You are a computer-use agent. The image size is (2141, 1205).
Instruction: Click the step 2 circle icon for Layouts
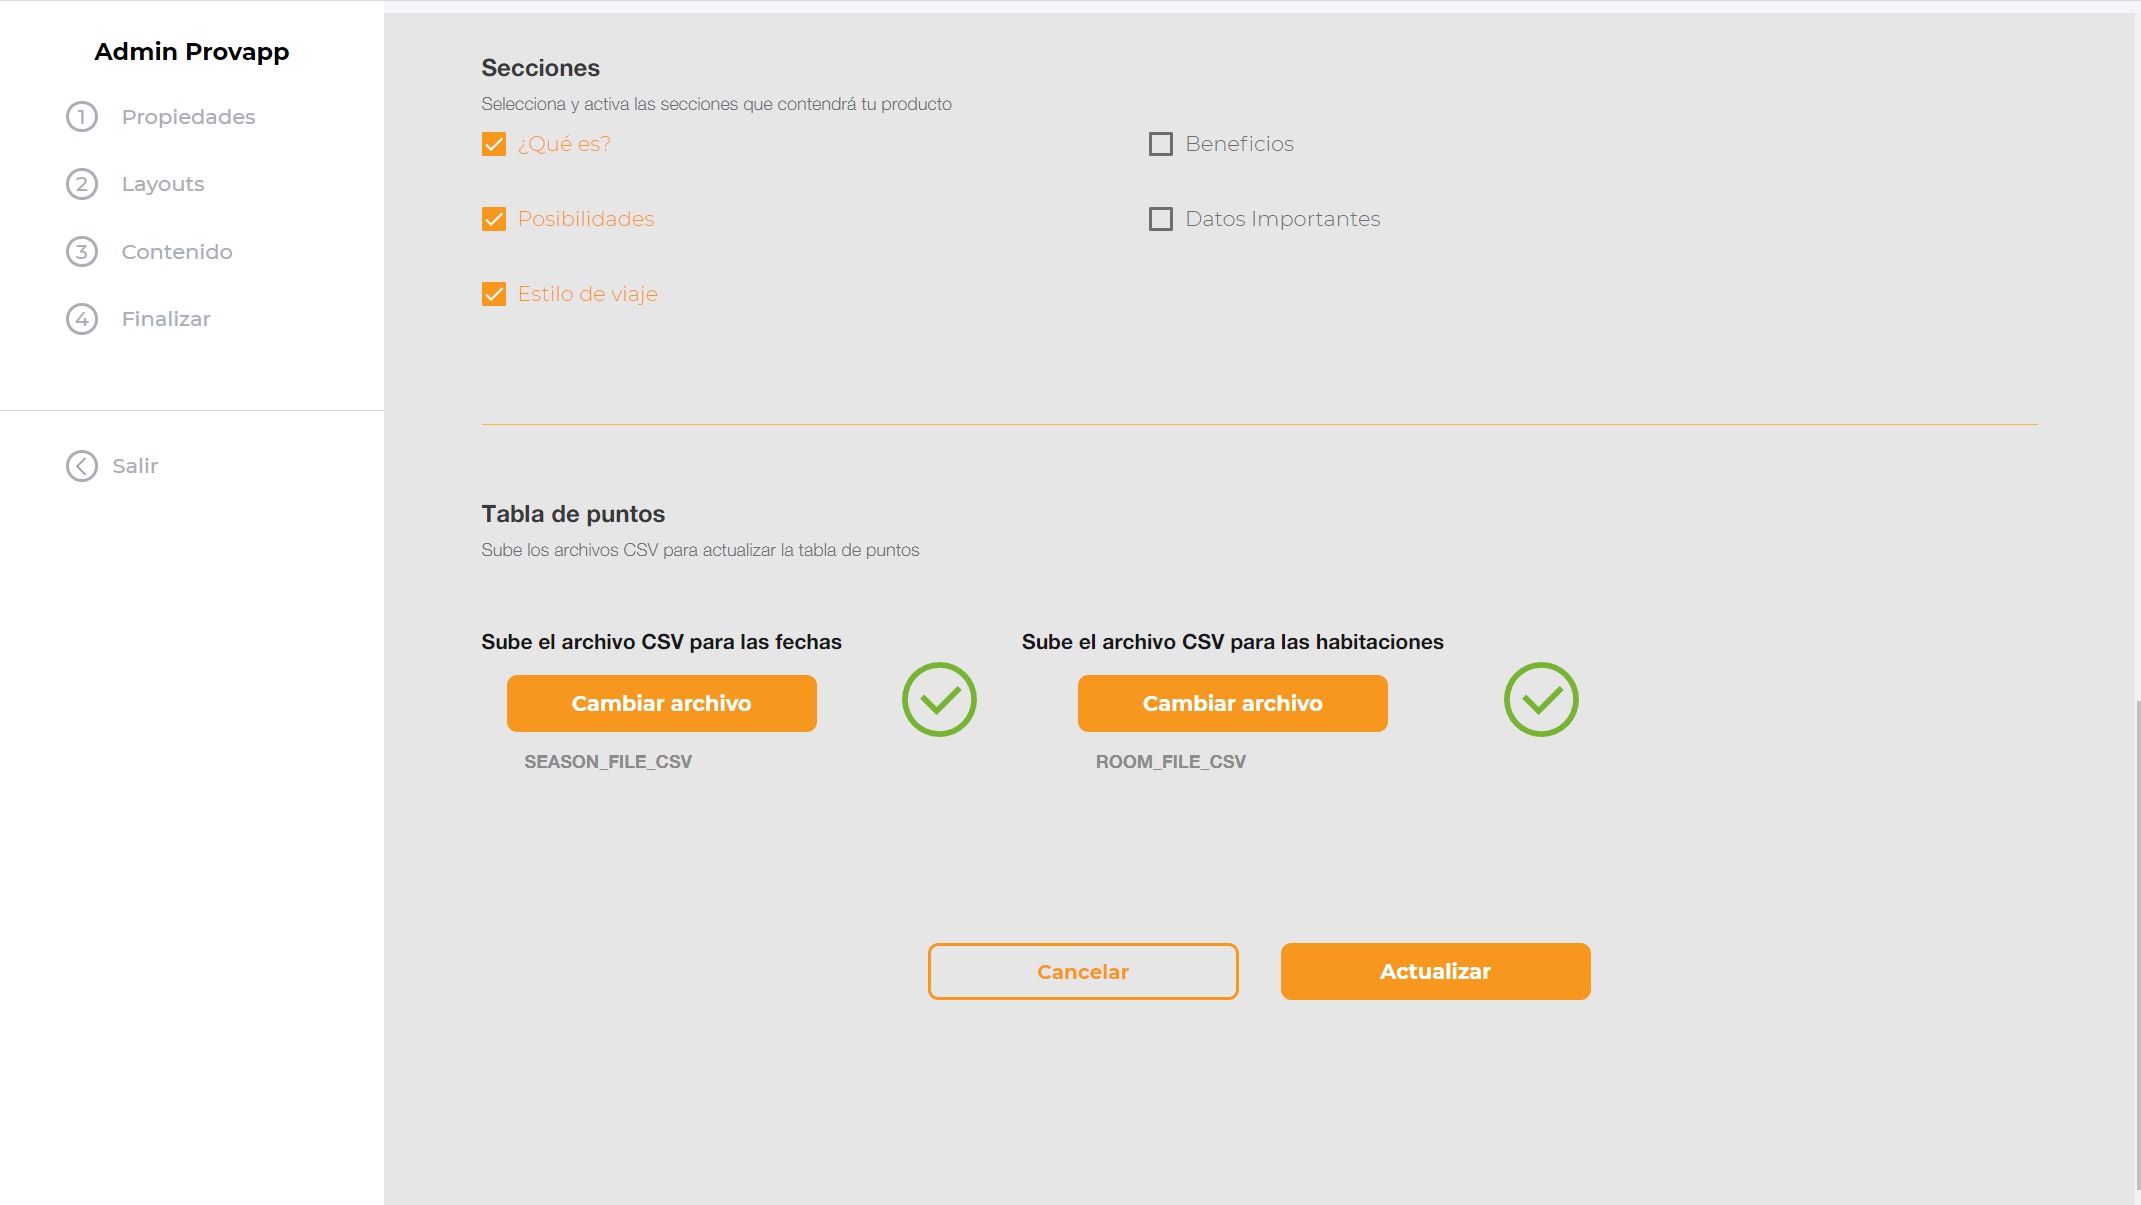(x=82, y=184)
